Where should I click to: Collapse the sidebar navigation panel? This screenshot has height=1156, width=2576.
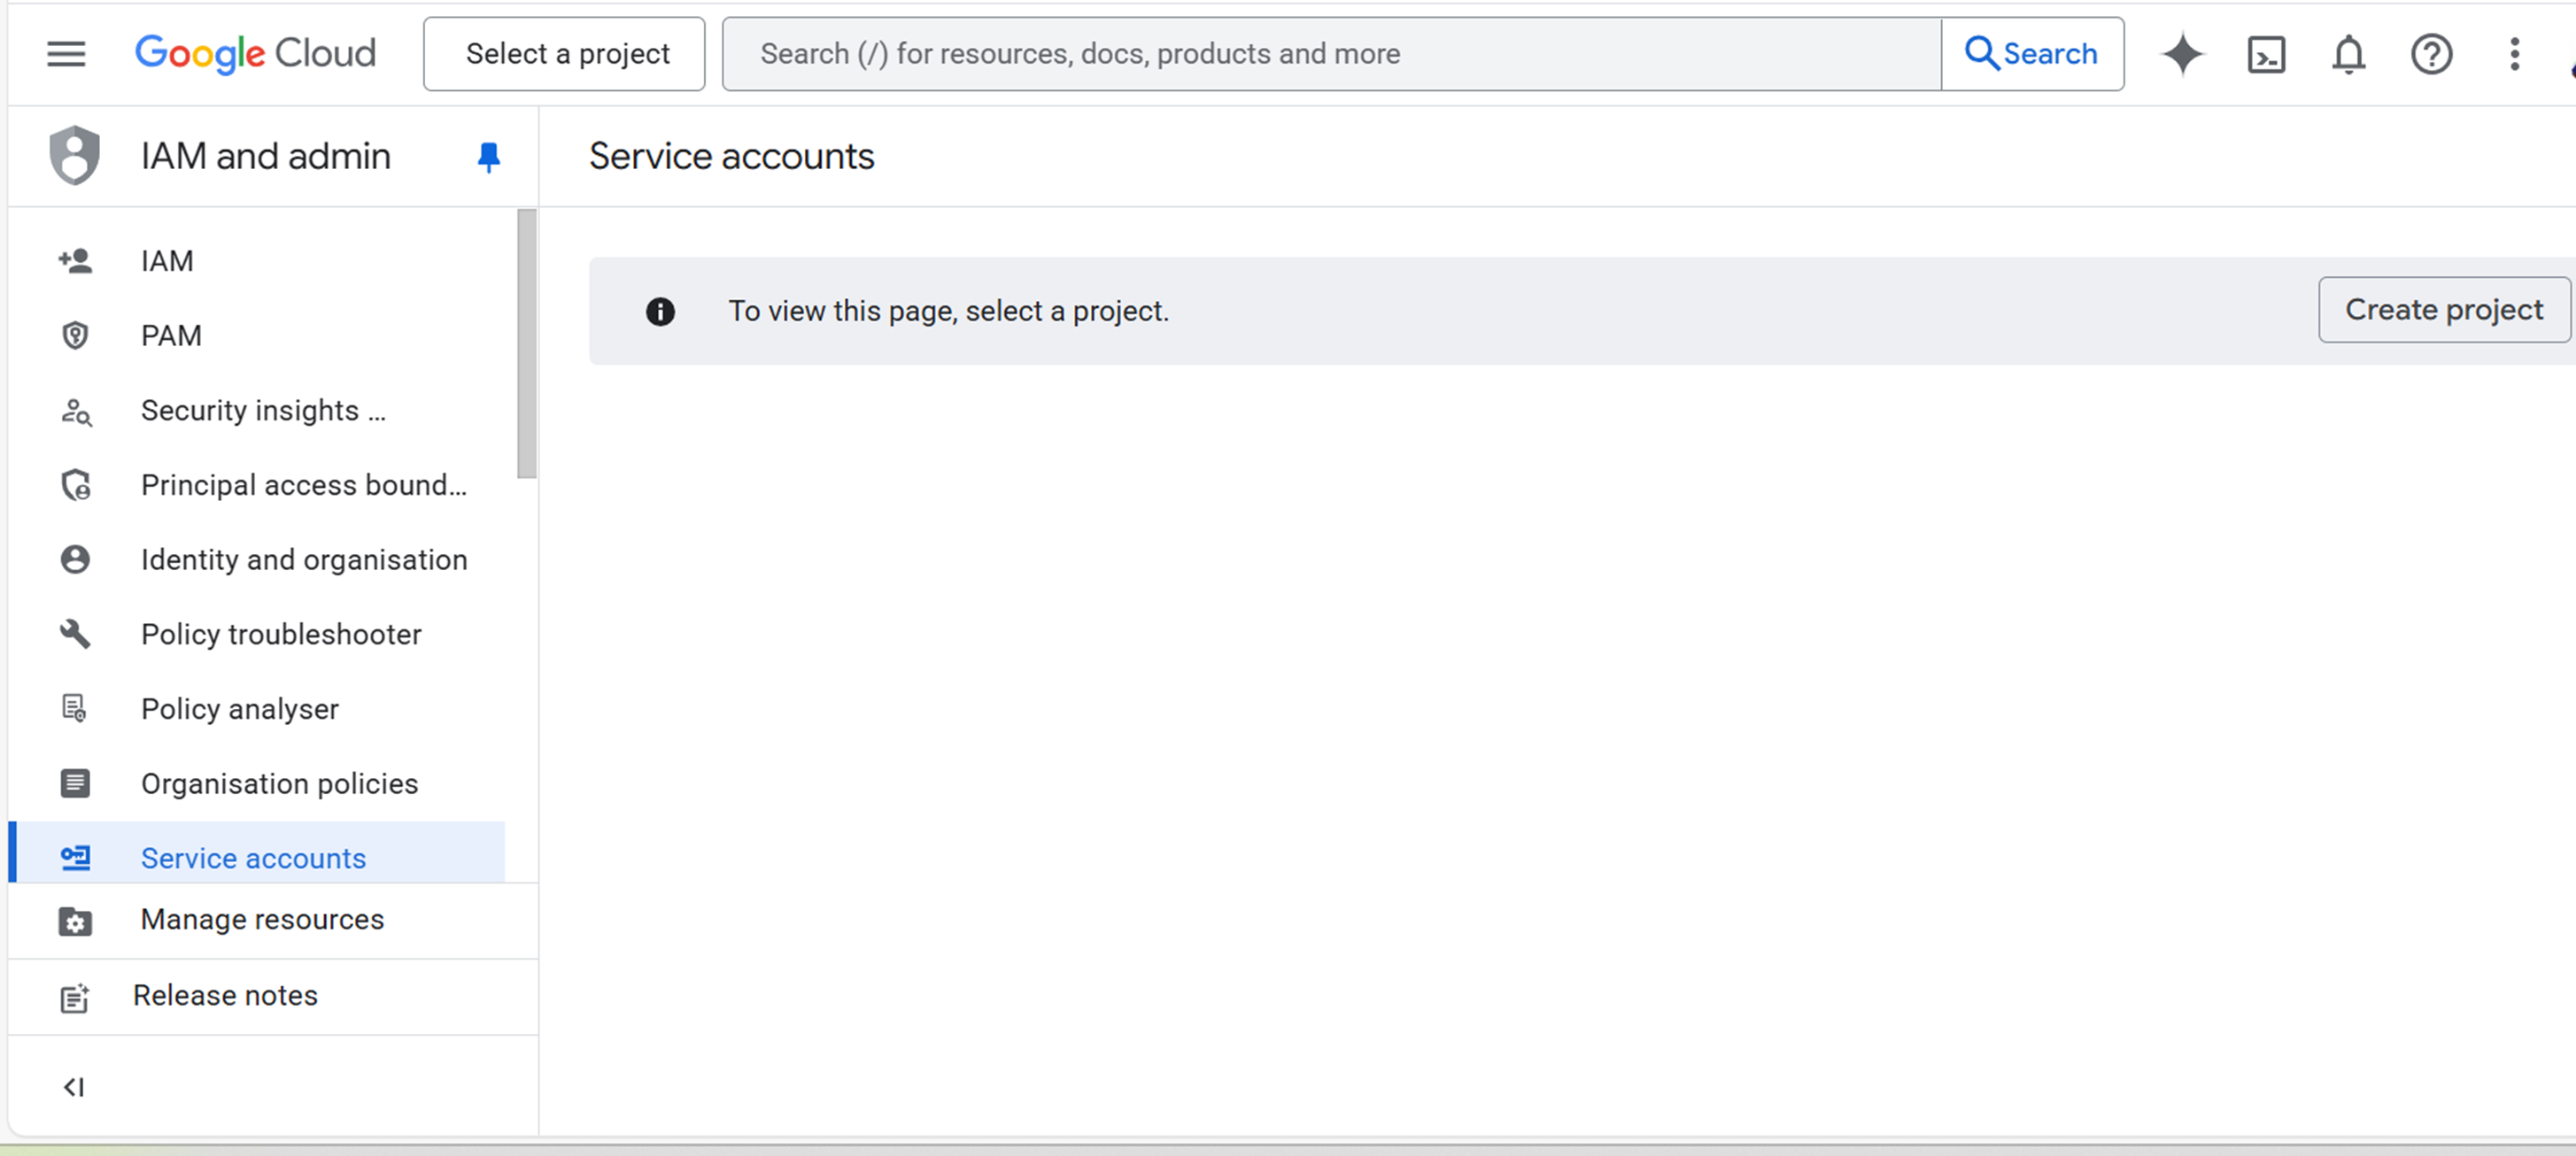(74, 1087)
